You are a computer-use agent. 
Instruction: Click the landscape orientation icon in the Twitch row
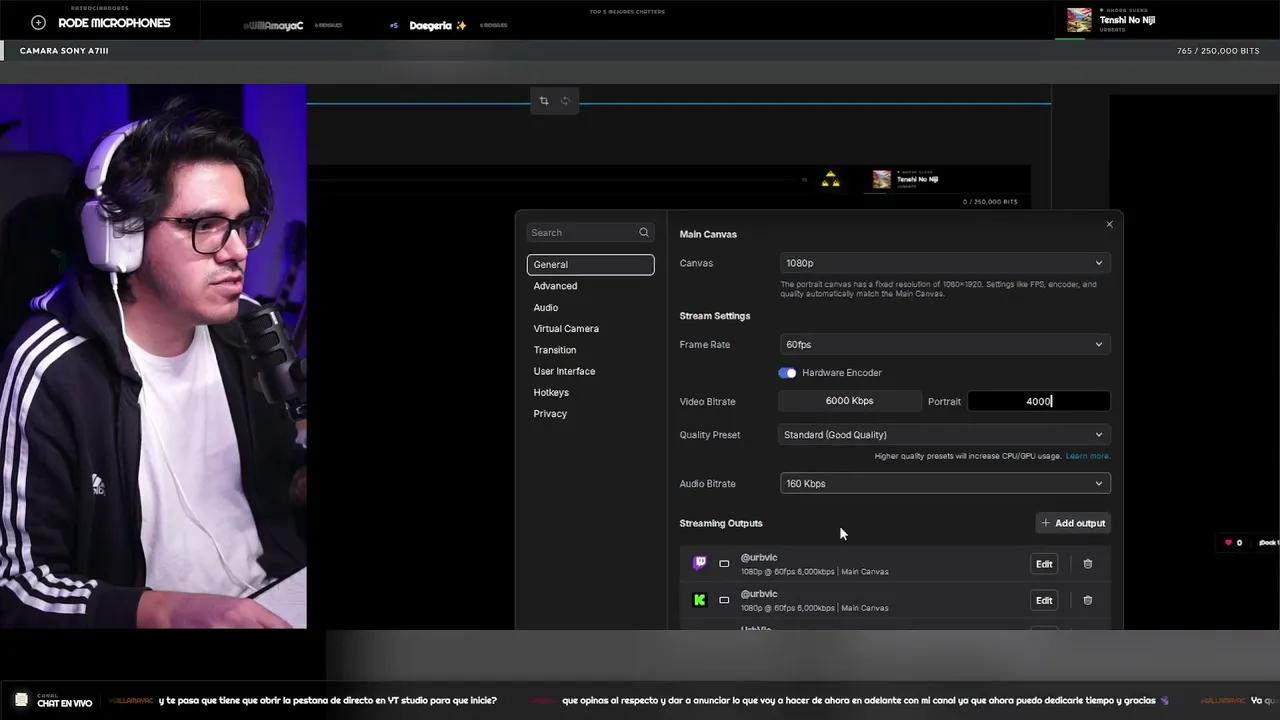click(724, 564)
